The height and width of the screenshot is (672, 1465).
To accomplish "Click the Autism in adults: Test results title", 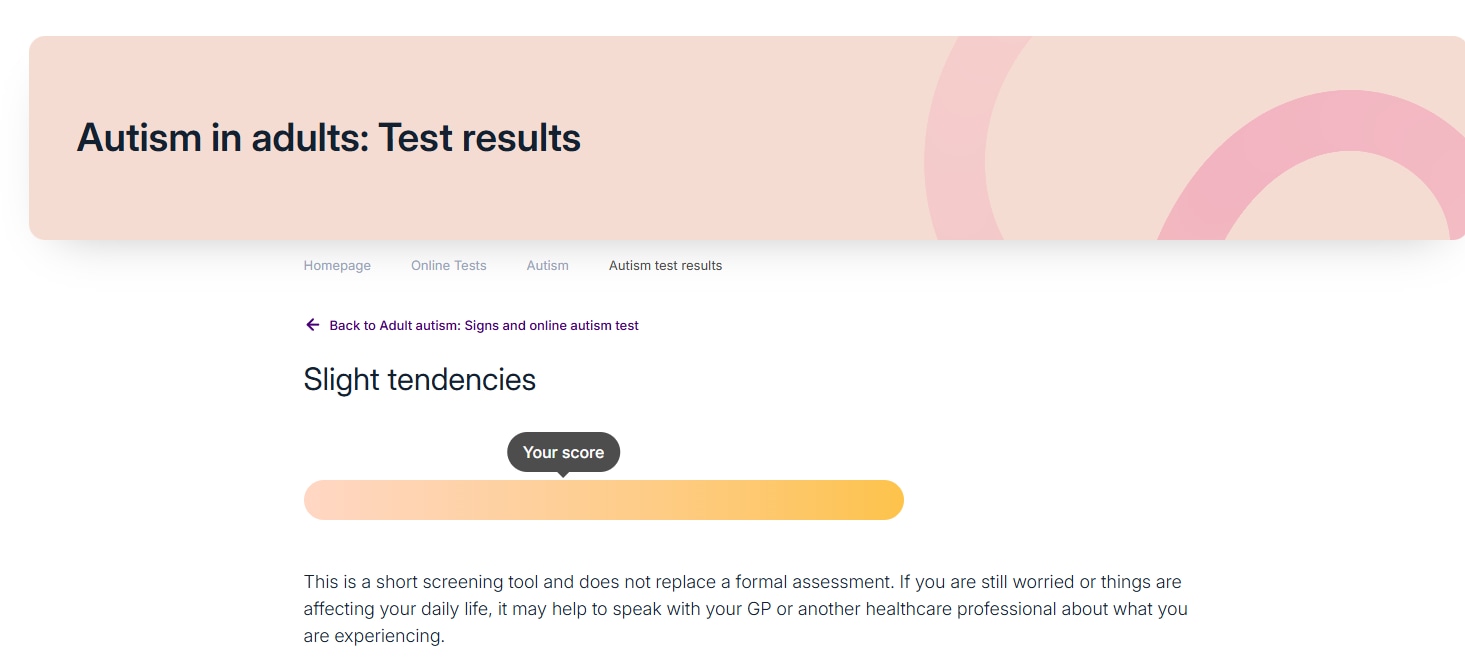I will pyautogui.click(x=329, y=138).
